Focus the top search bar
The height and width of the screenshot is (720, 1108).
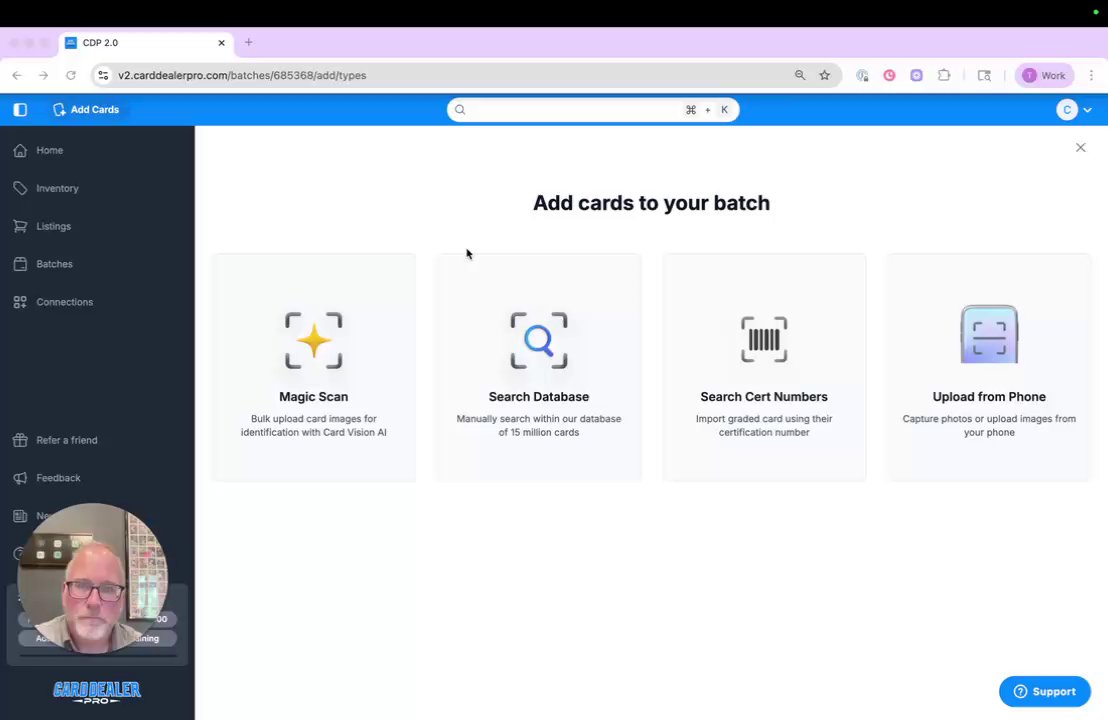593,110
